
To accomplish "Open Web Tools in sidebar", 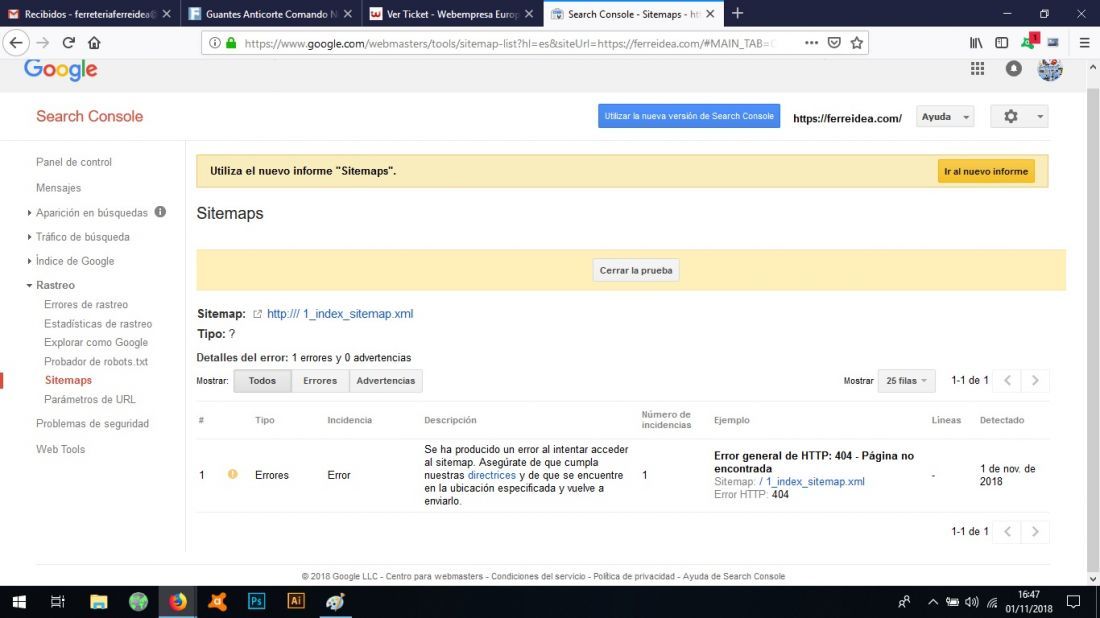I will coord(60,449).
